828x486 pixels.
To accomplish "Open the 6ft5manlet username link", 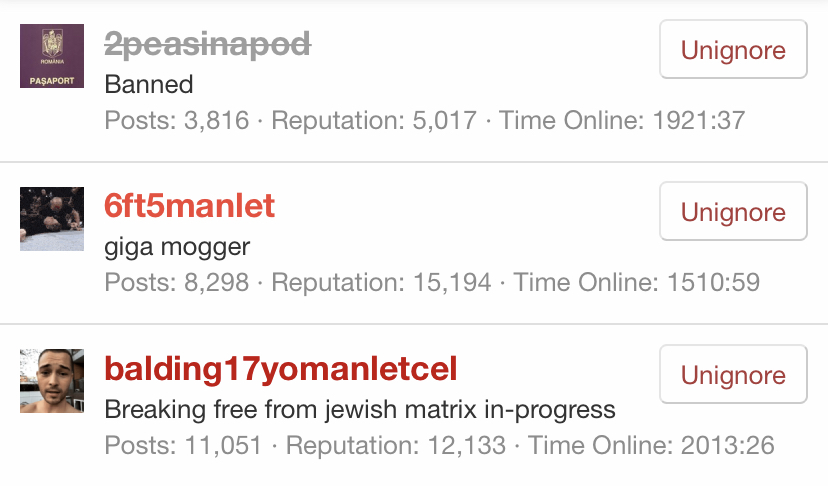I will [190, 206].
